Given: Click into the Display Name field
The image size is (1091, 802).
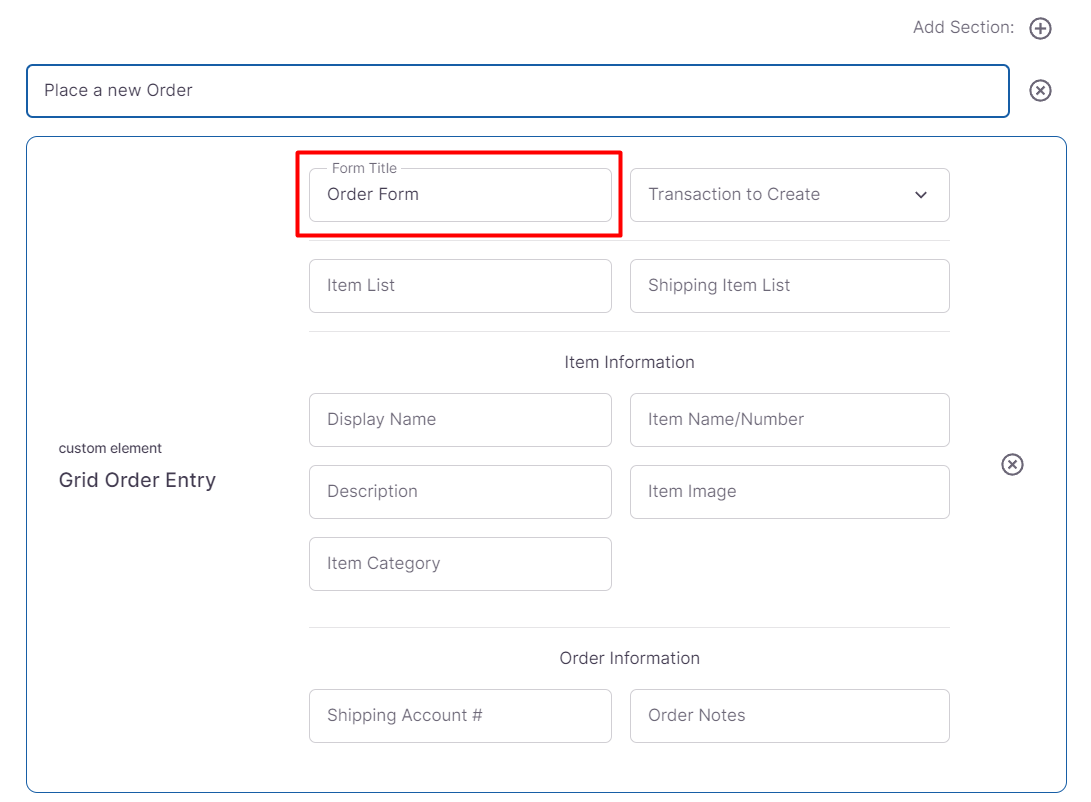Looking at the screenshot, I should 460,420.
